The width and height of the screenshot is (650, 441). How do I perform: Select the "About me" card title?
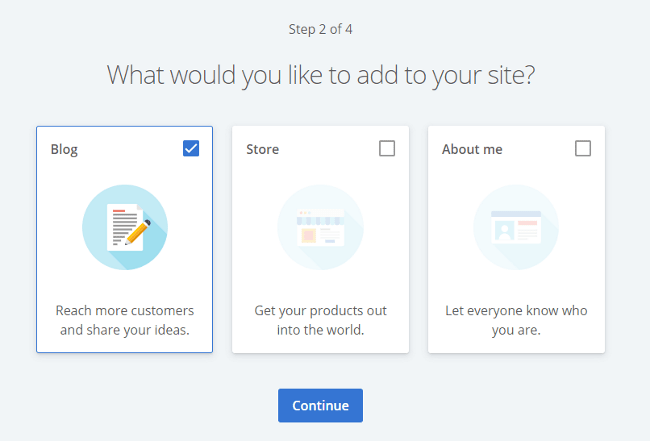[x=472, y=149]
